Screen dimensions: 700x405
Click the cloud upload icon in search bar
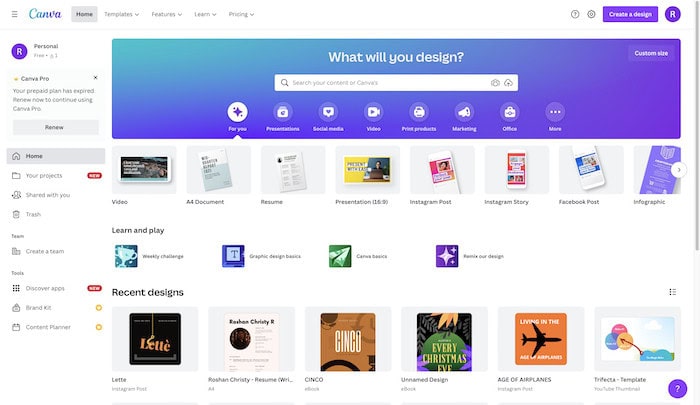pos(508,83)
